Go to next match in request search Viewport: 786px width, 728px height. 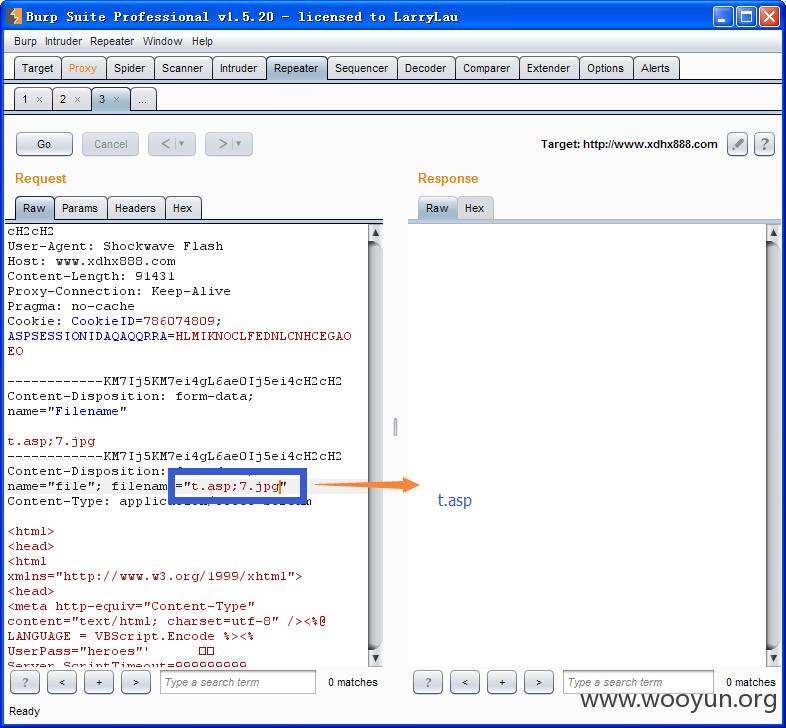pos(136,682)
